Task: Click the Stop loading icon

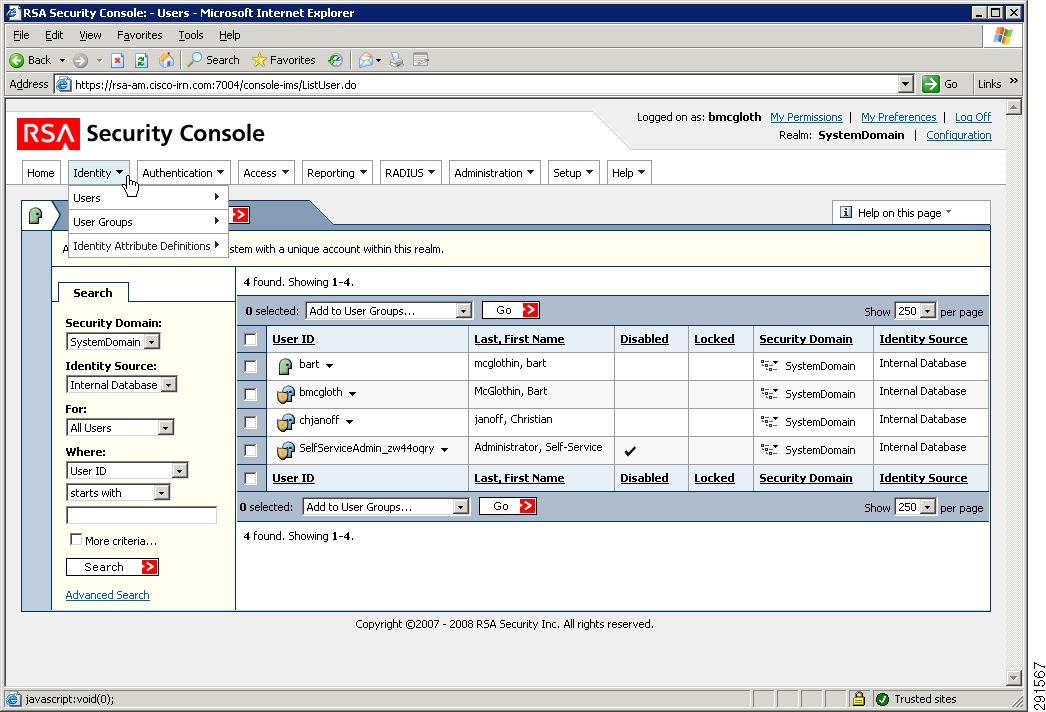Action: [117, 61]
